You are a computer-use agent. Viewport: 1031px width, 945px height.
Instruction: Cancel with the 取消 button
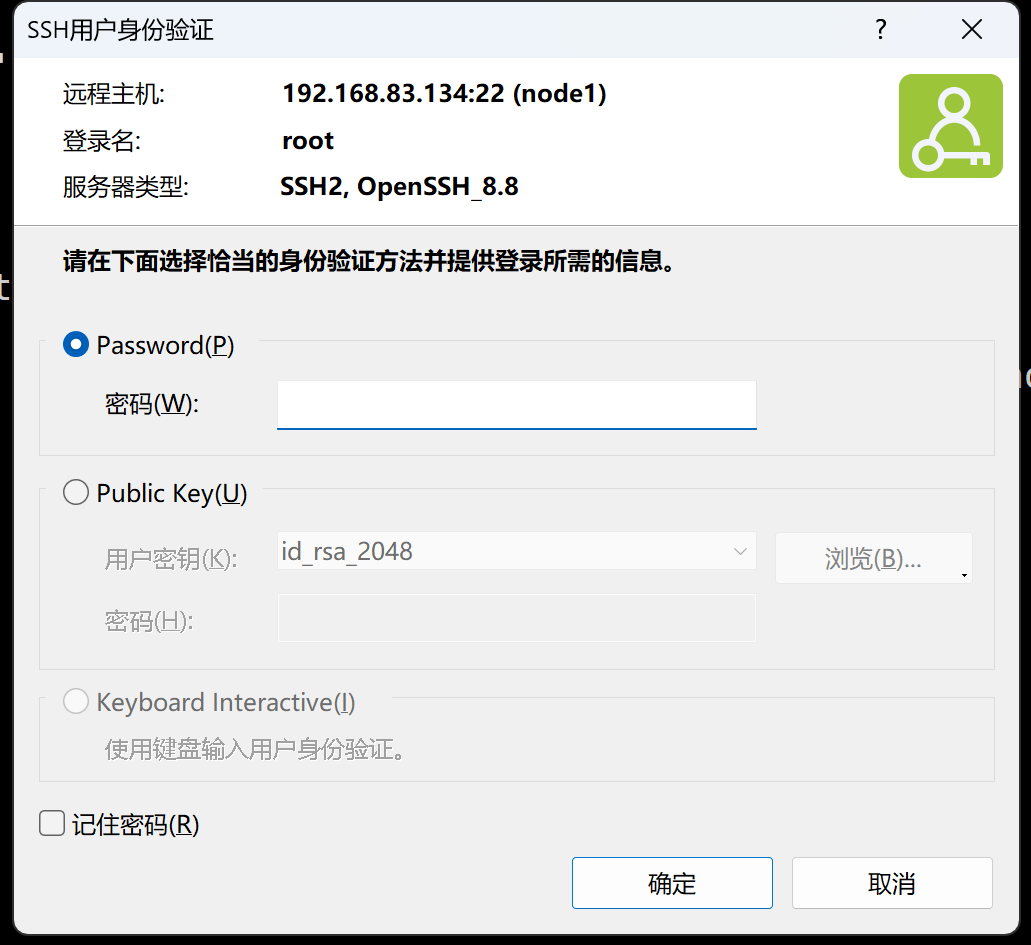point(892,883)
